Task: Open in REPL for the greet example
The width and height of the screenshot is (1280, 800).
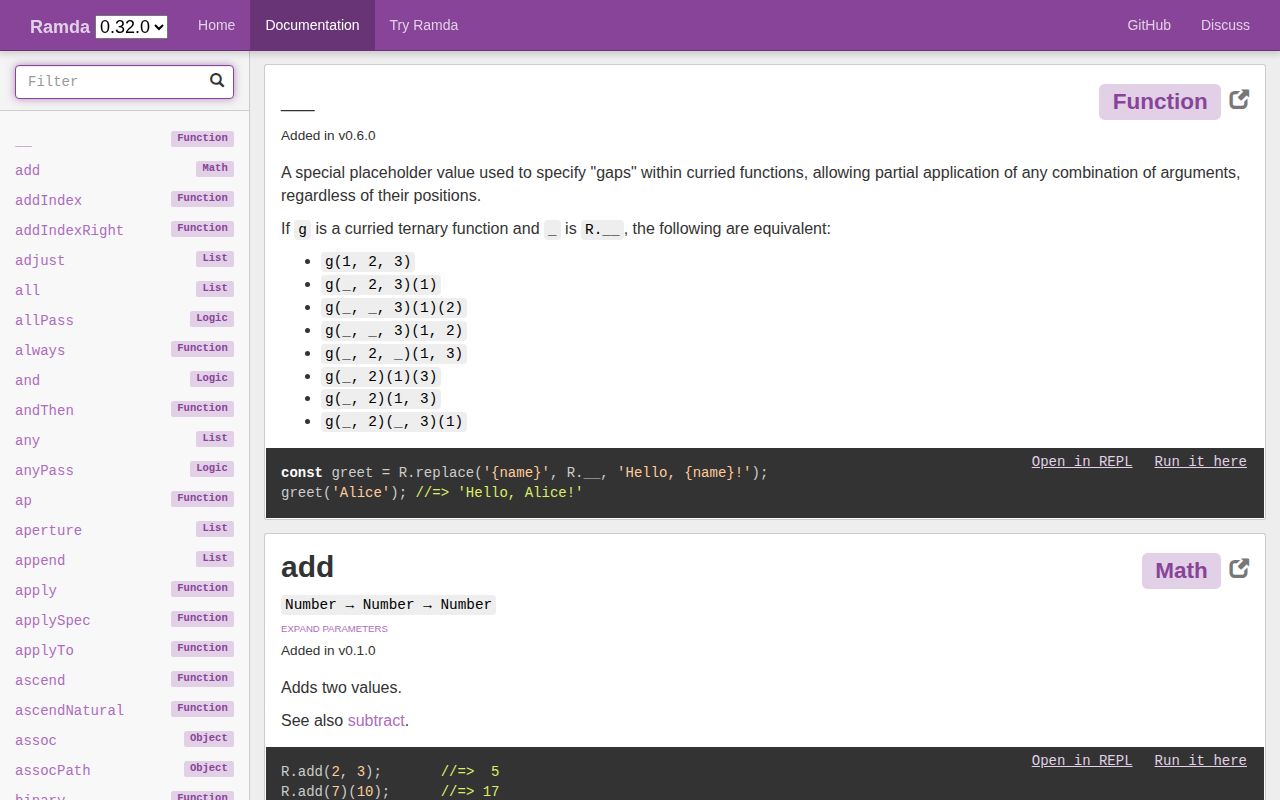Action: [x=1082, y=461]
